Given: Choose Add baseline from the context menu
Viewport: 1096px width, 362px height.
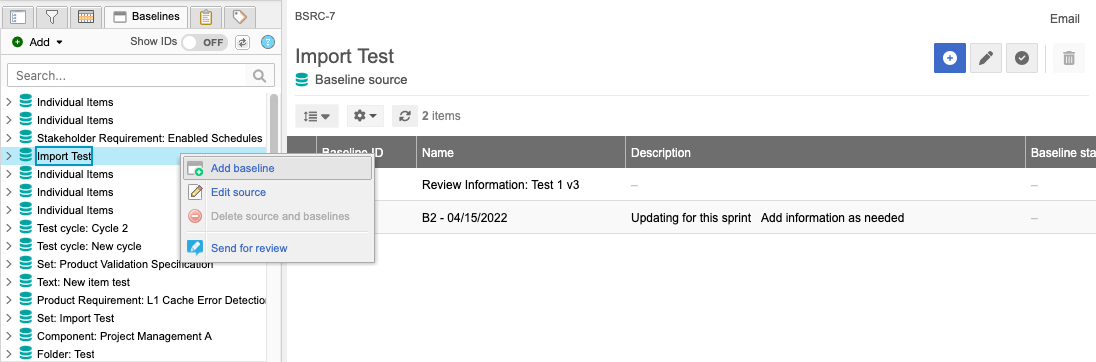Looking at the screenshot, I should tap(277, 168).
